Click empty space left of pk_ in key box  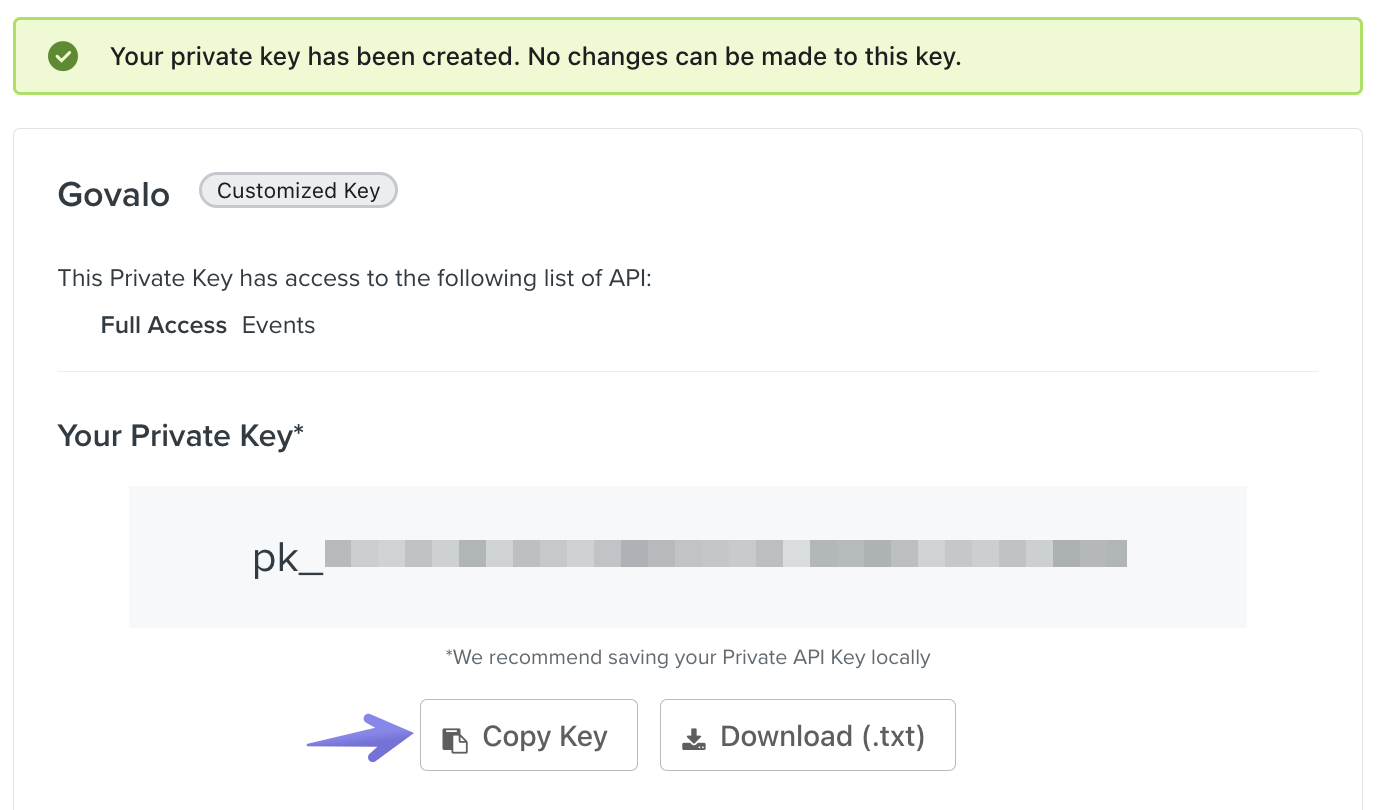point(190,557)
